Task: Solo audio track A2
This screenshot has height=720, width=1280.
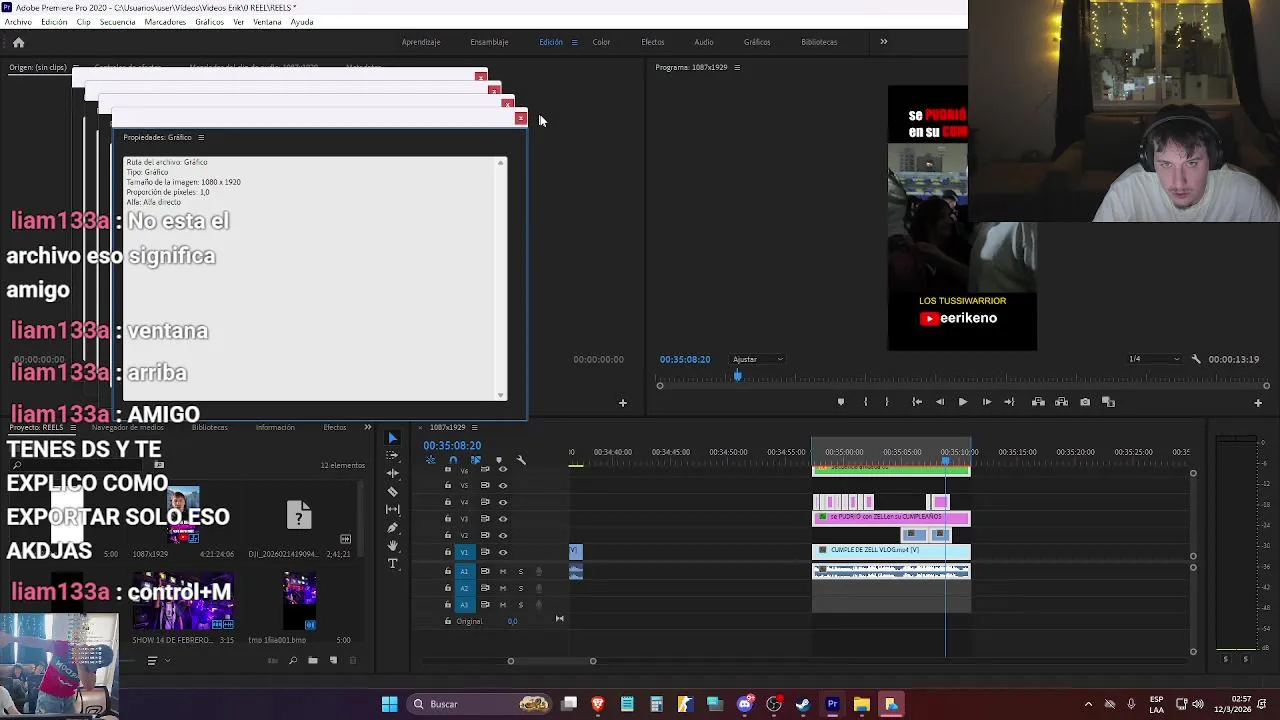Action: 520,588
